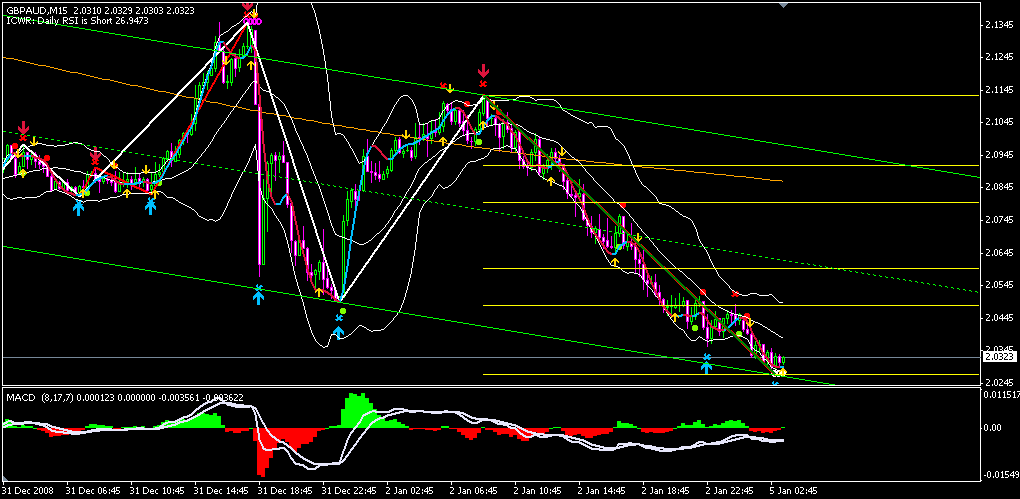Image resolution: width=1020 pixels, height=499 pixels.
Task: Click the blue up arrow near 31 Dec 06:45
Action: pyautogui.click(x=78, y=207)
